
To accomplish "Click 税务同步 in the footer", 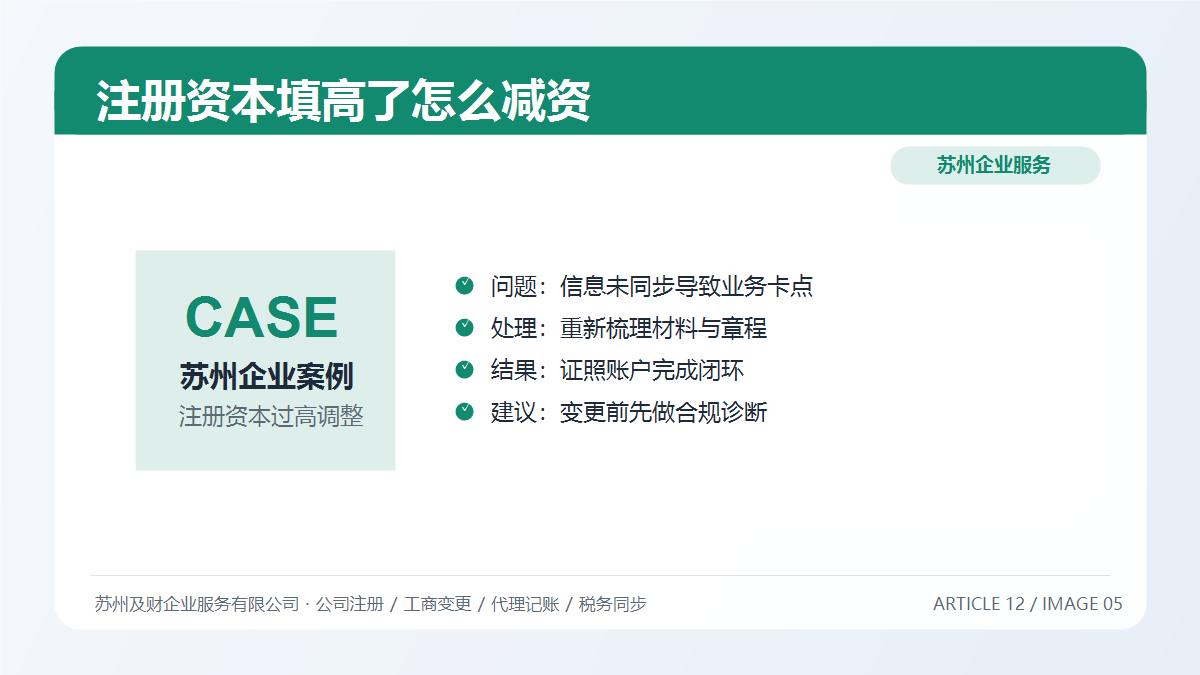I will [x=612, y=604].
